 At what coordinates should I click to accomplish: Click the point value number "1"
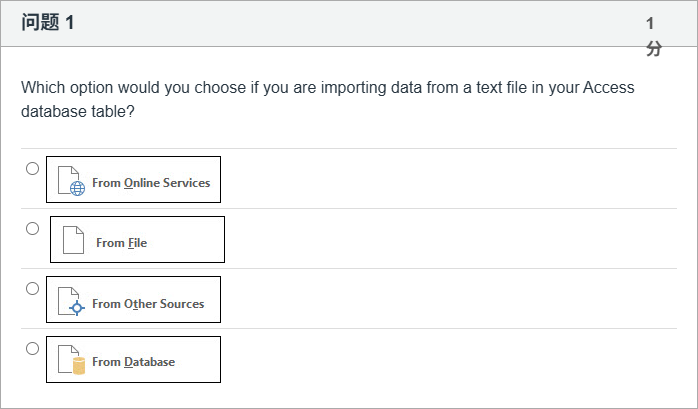click(650, 22)
